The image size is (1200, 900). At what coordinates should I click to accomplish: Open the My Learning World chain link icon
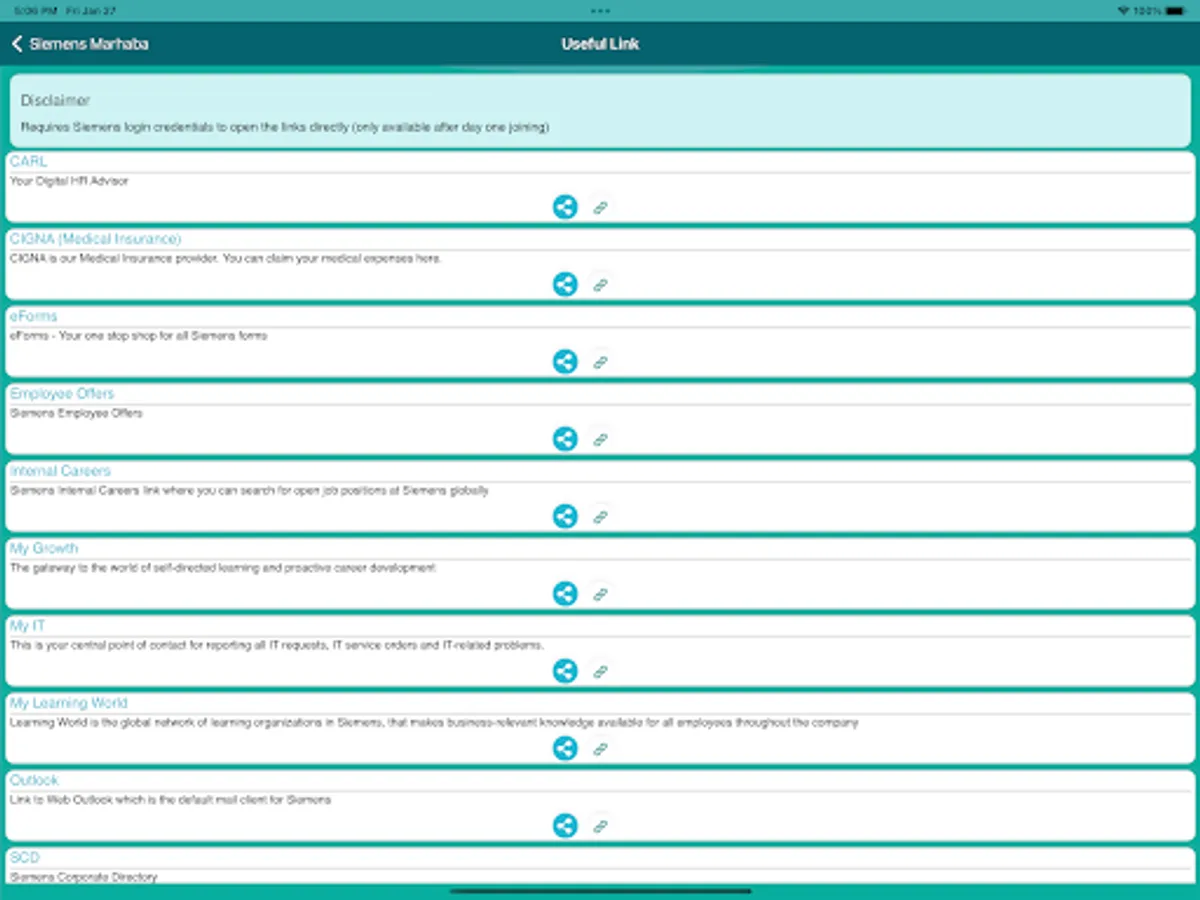[x=600, y=748]
